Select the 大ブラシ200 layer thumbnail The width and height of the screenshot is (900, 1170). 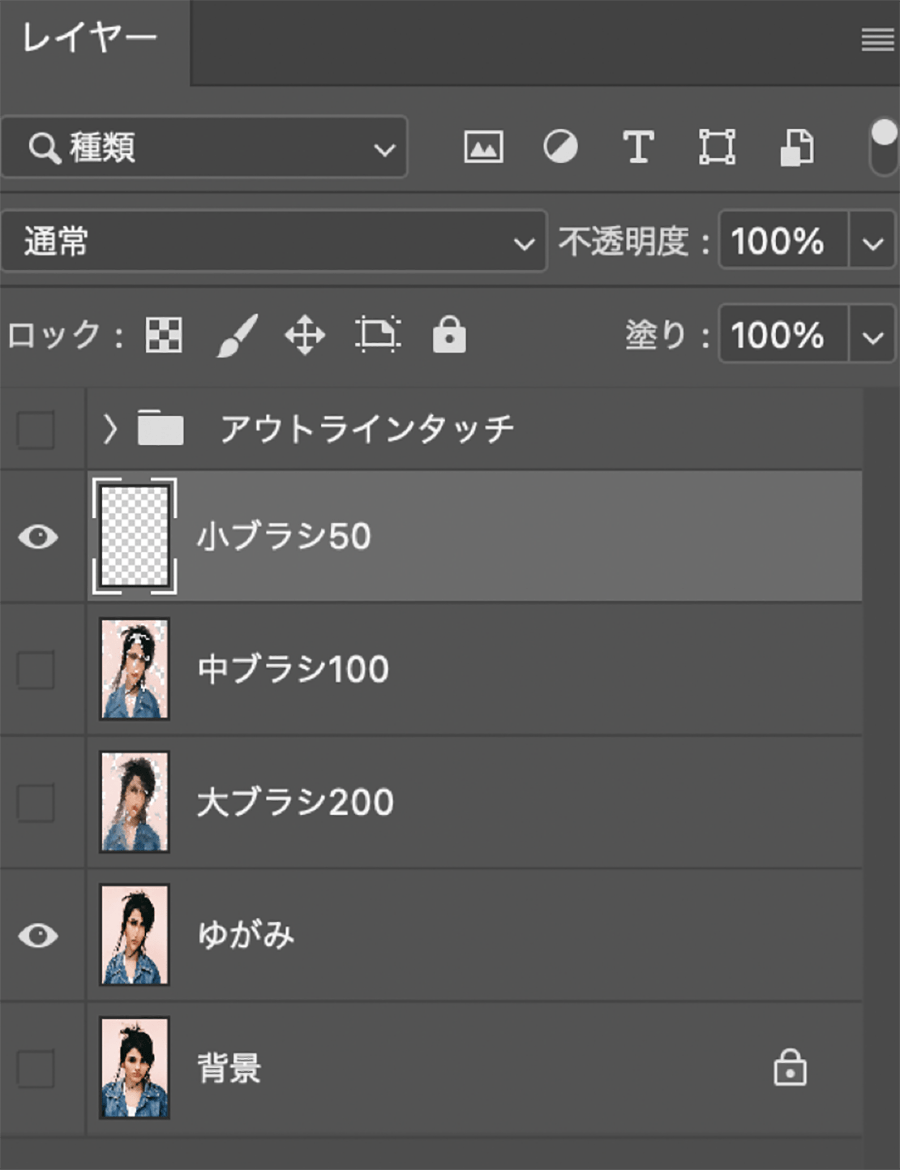pos(134,802)
